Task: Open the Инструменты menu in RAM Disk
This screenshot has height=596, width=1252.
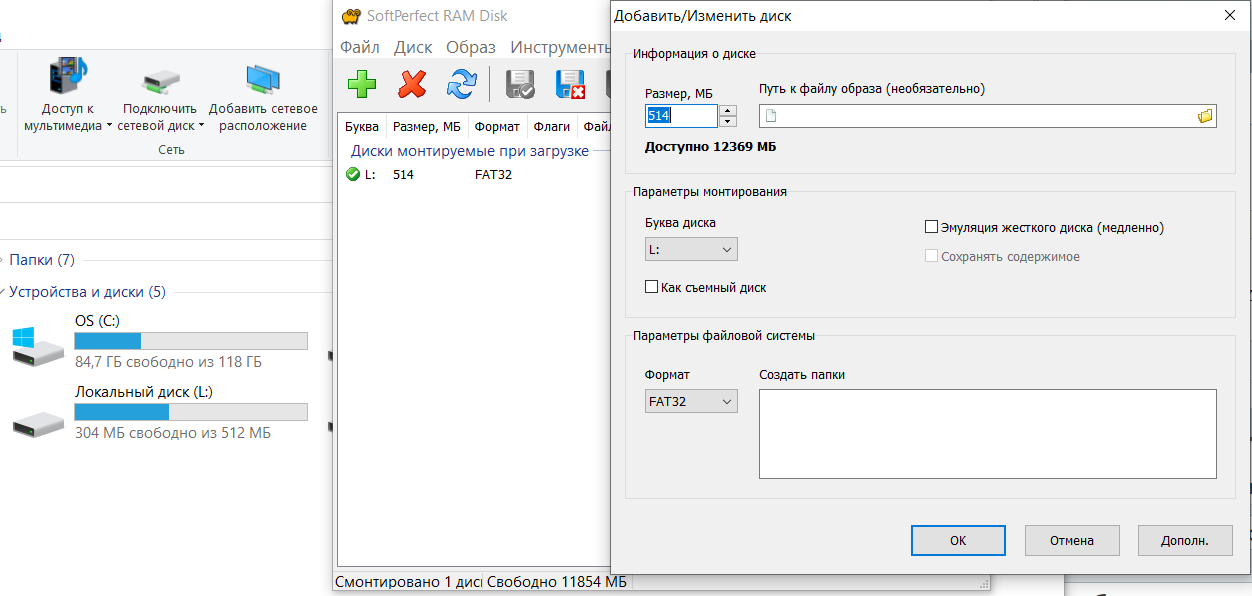Action: tap(560, 47)
